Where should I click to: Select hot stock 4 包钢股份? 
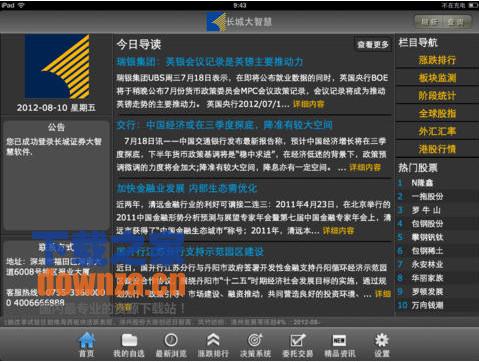pyautogui.click(x=437, y=224)
